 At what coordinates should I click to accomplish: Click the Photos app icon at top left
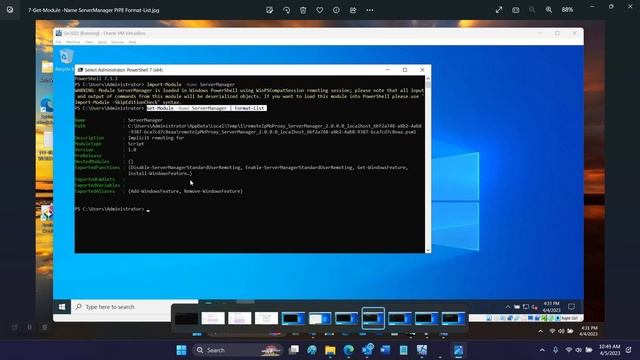(x=10, y=10)
